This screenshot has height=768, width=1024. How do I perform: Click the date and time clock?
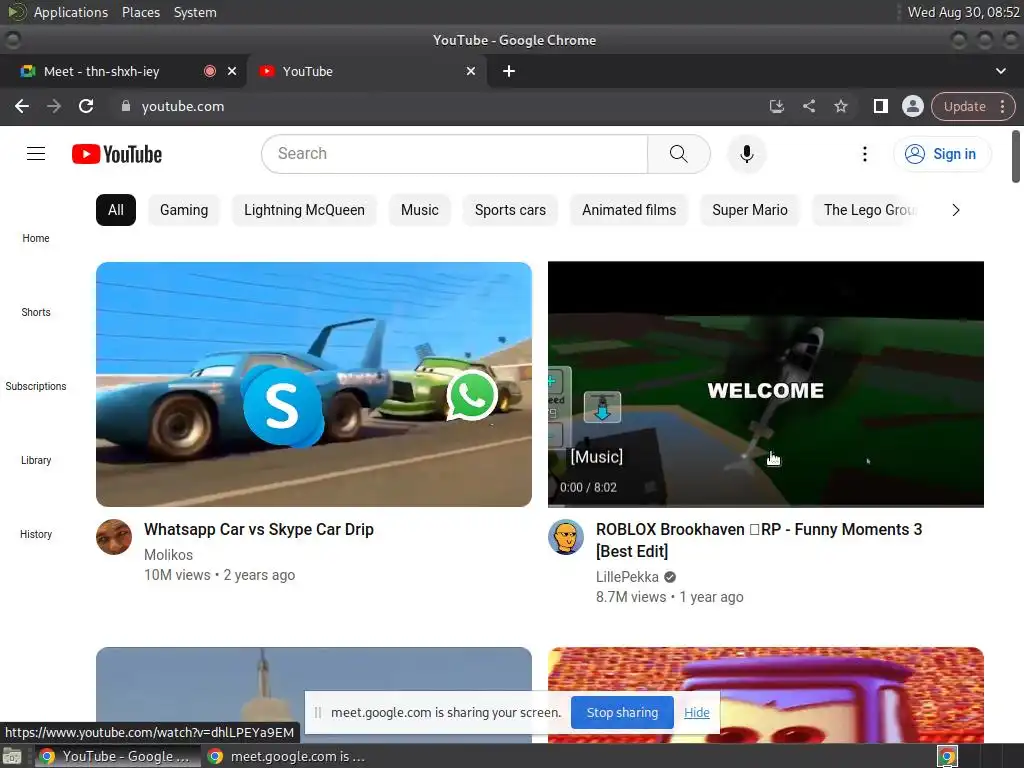(964, 12)
